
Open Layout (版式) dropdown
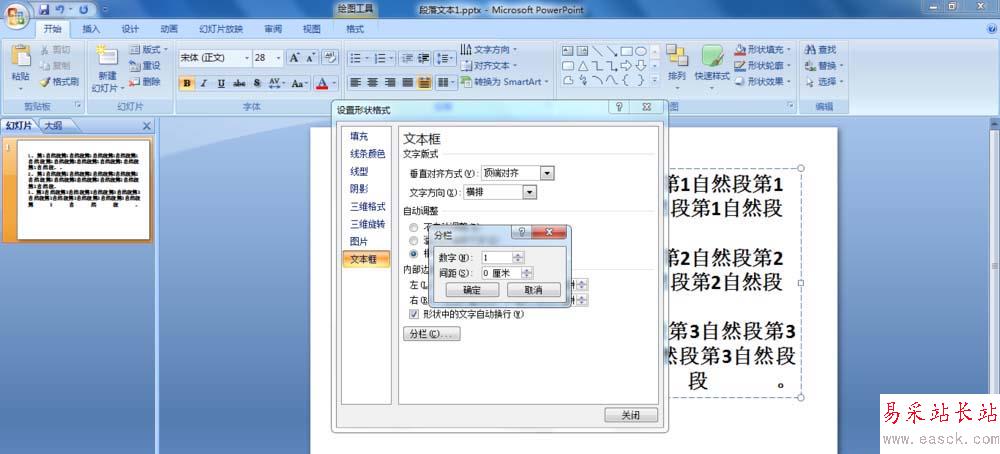point(149,49)
